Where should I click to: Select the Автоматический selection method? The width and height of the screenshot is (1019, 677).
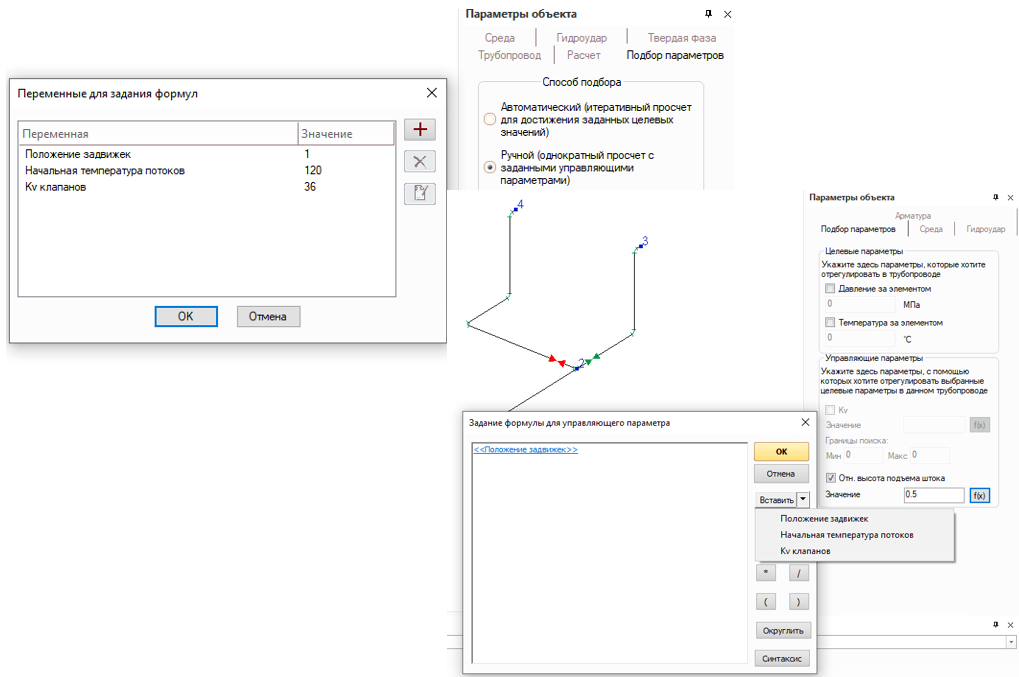coord(490,119)
